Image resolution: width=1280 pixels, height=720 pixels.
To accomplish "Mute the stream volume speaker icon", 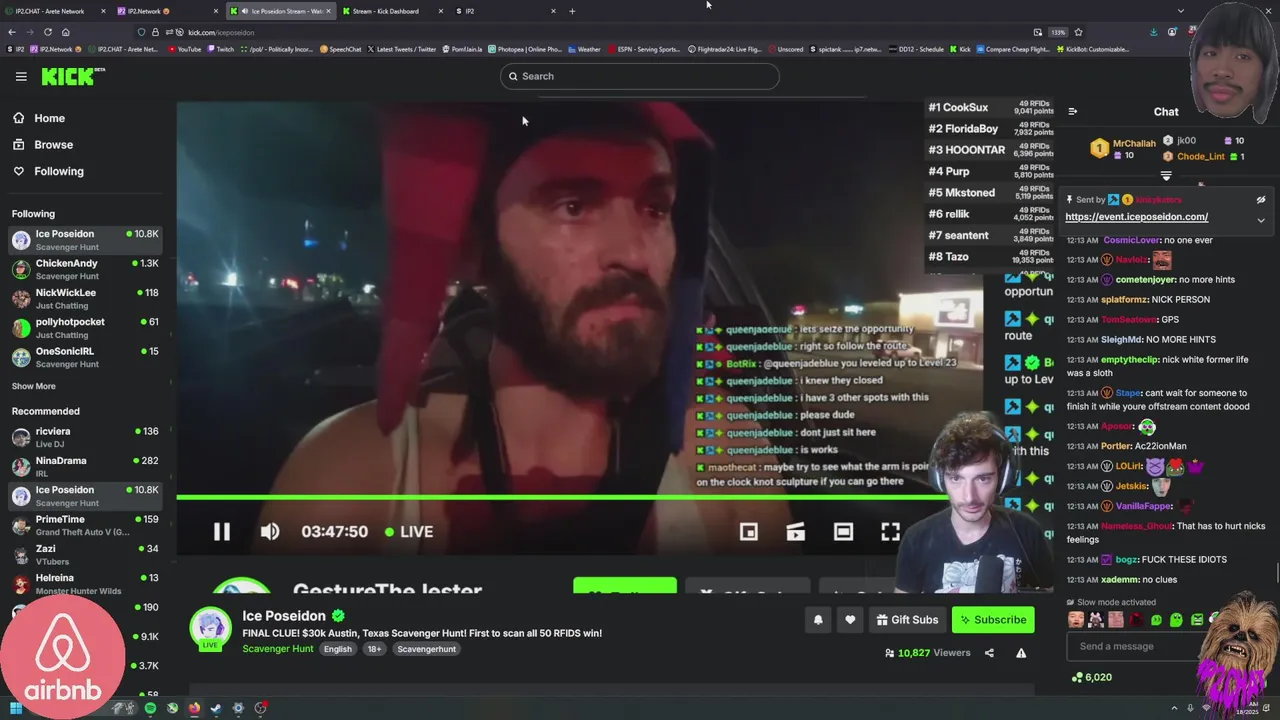I will (270, 532).
